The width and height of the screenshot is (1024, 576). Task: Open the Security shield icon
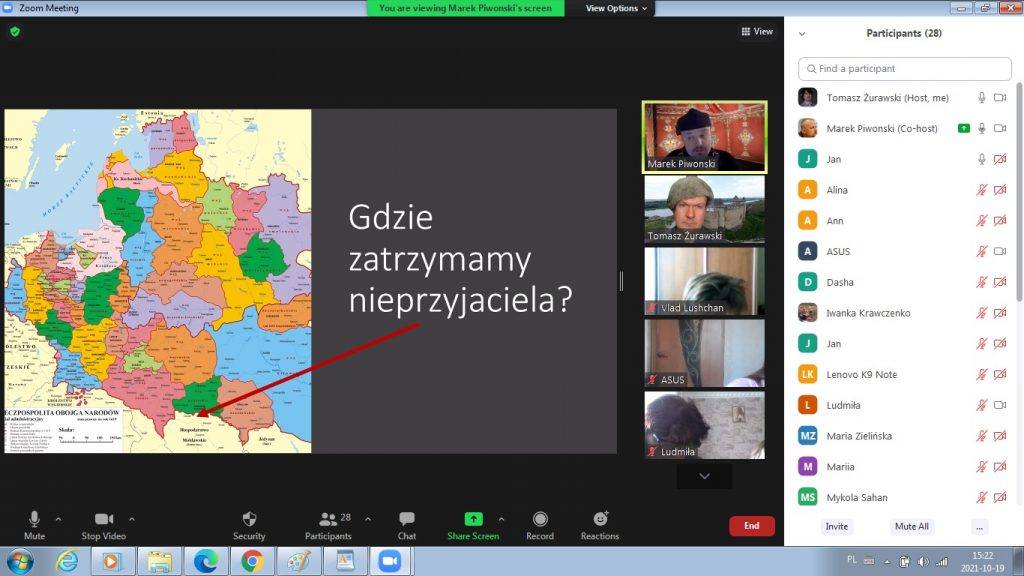[249, 519]
